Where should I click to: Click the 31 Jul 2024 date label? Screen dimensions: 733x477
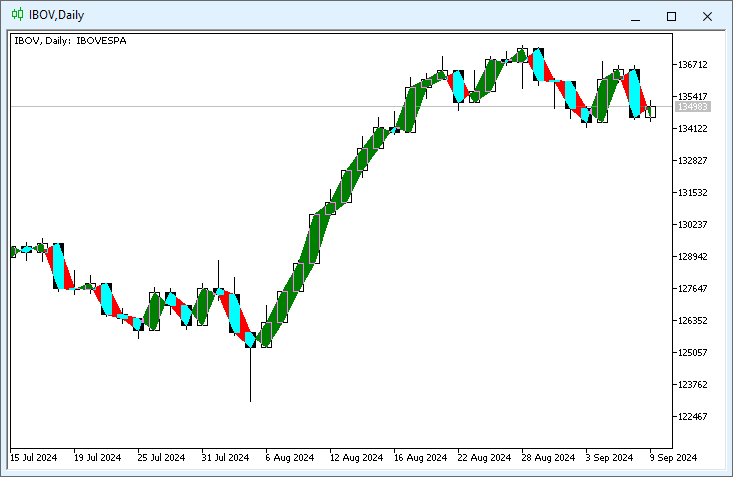click(225, 457)
